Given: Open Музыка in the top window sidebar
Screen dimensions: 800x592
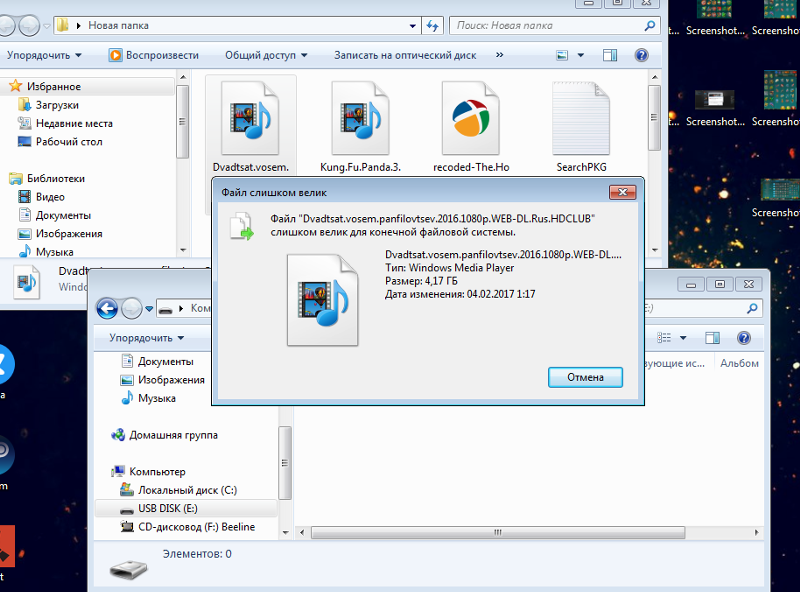Looking at the screenshot, I should tap(54, 252).
